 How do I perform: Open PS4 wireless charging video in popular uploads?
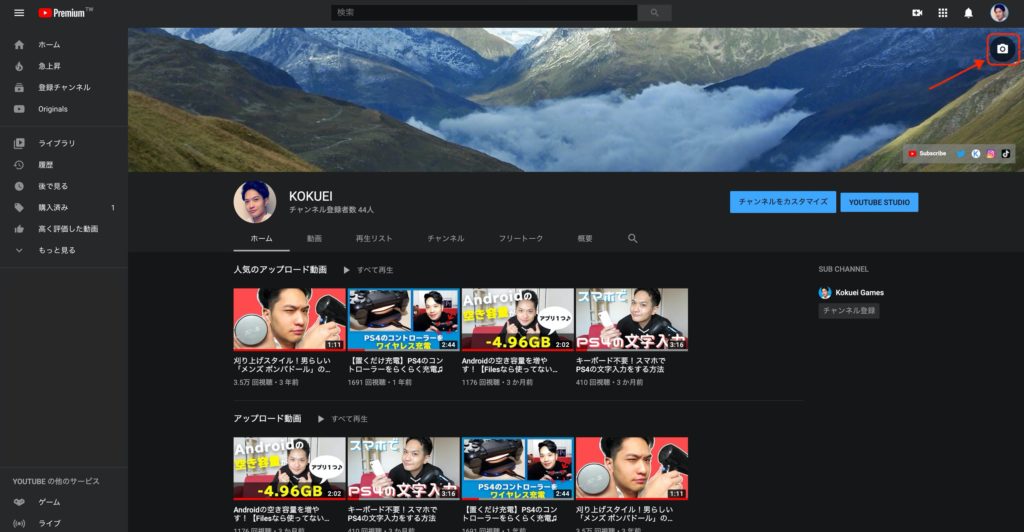(x=404, y=320)
